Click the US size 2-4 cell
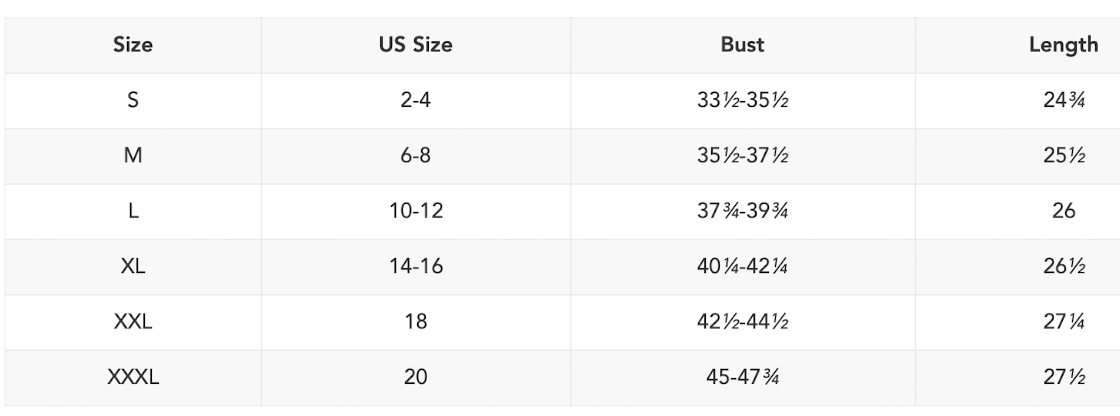This screenshot has width=1120, height=416. point(416,101)
